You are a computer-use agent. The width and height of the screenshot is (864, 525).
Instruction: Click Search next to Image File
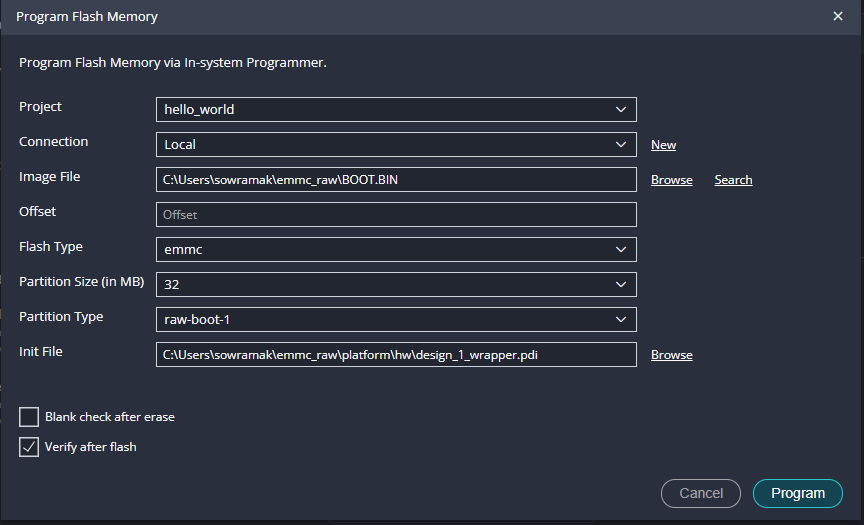coord(733,180)
